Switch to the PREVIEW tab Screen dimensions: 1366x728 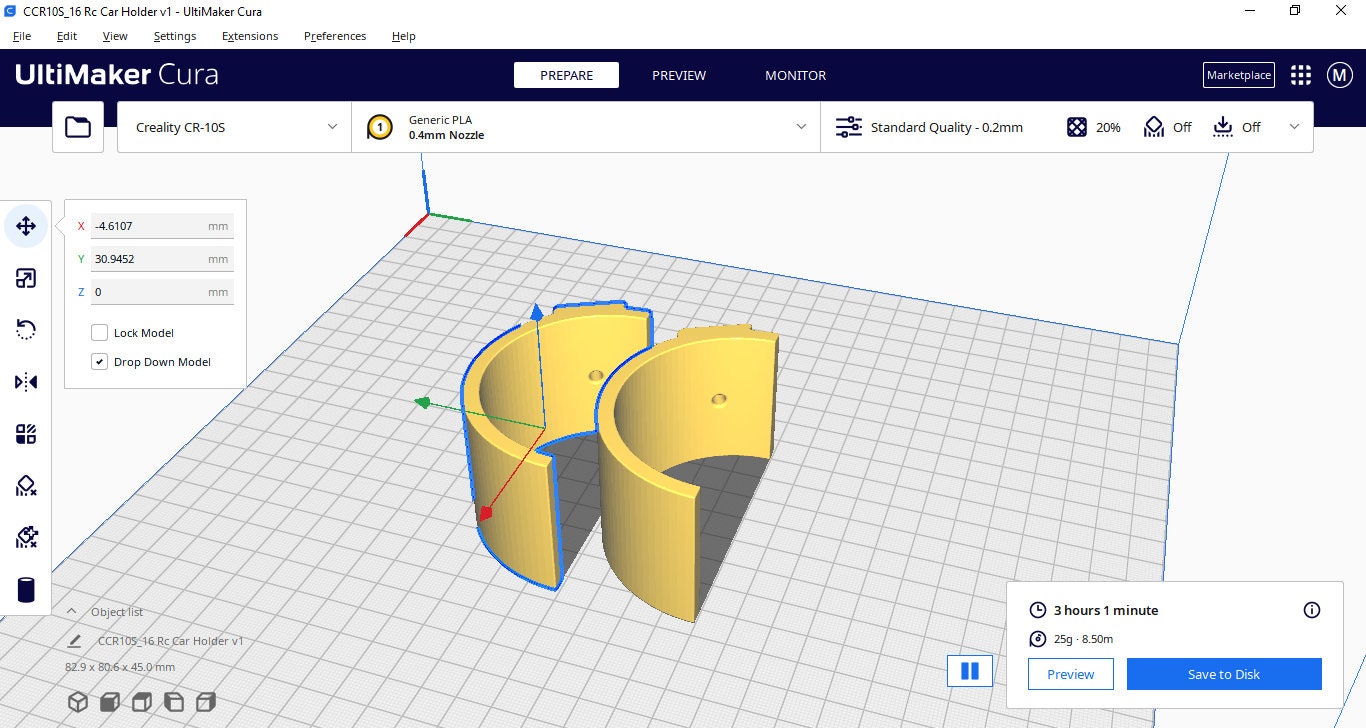679,75
